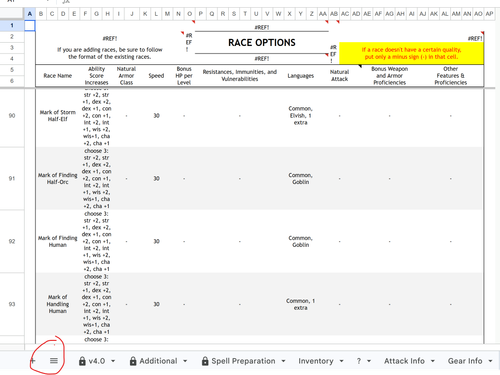Screen dimensions: 500x375
Task: Select the Mark of Finding Half-Orc cell
Action: coord(58,178)
